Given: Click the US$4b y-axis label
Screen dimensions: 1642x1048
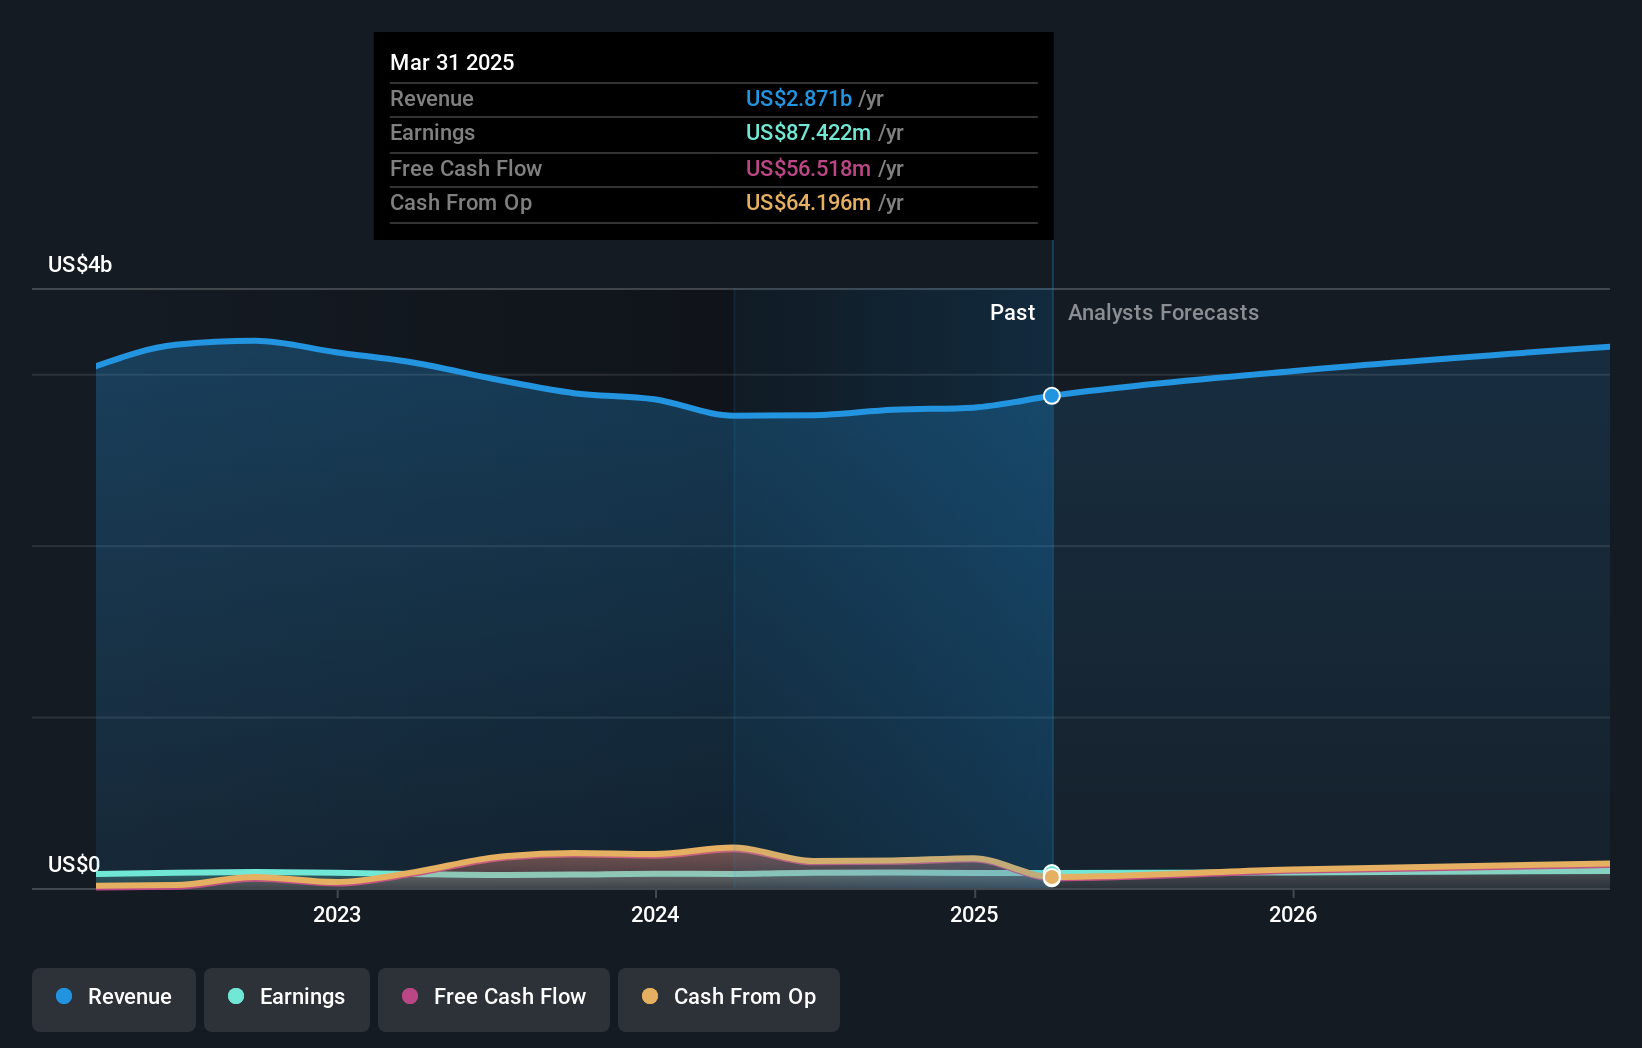Looking at the screenshot, I should click(x=80, y=265).
